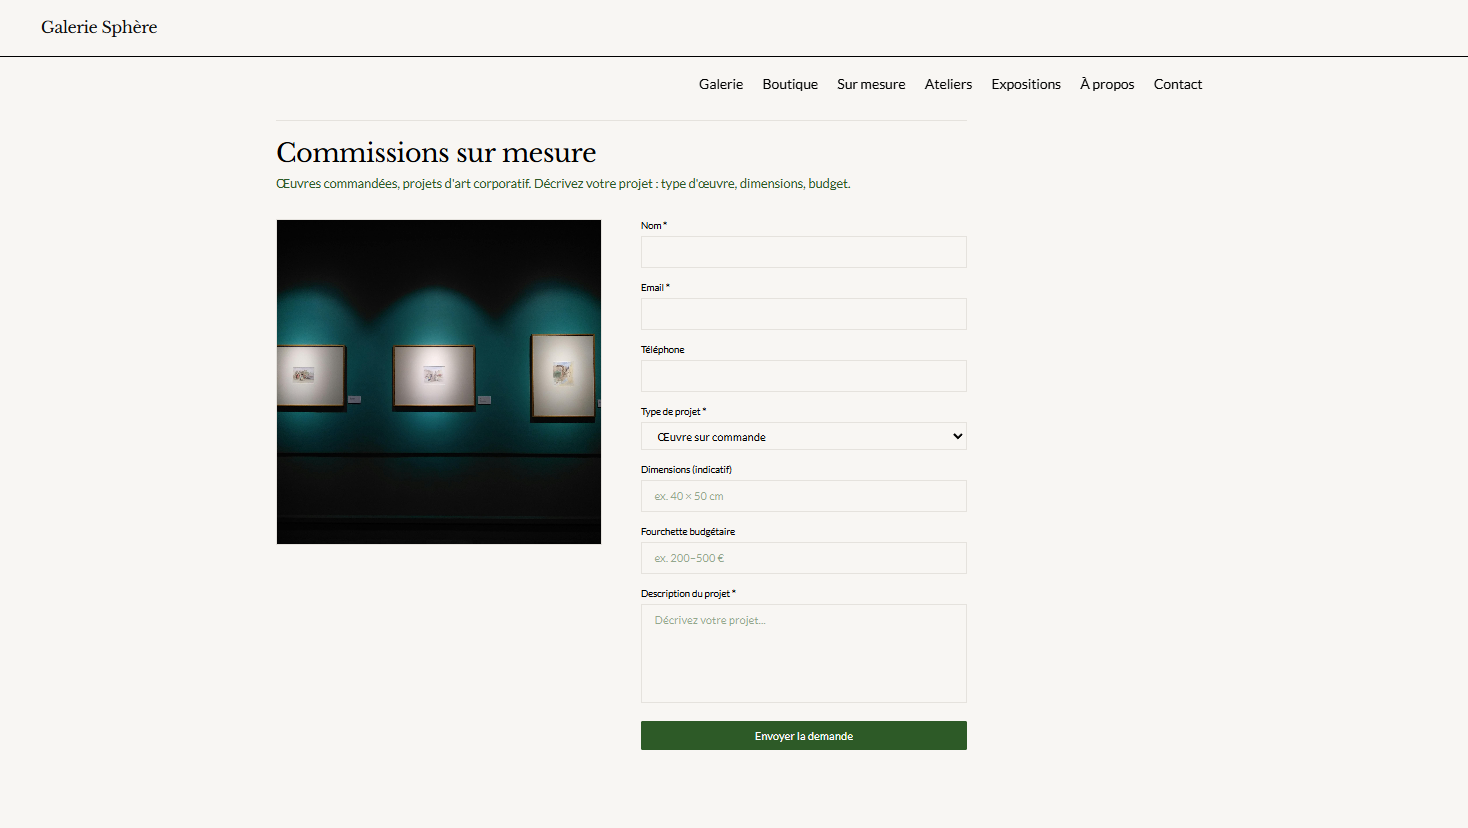The width and height of the screenshot is (1468, 828).
Task: Click the gallery wall photo
Action: coord(438,381)
